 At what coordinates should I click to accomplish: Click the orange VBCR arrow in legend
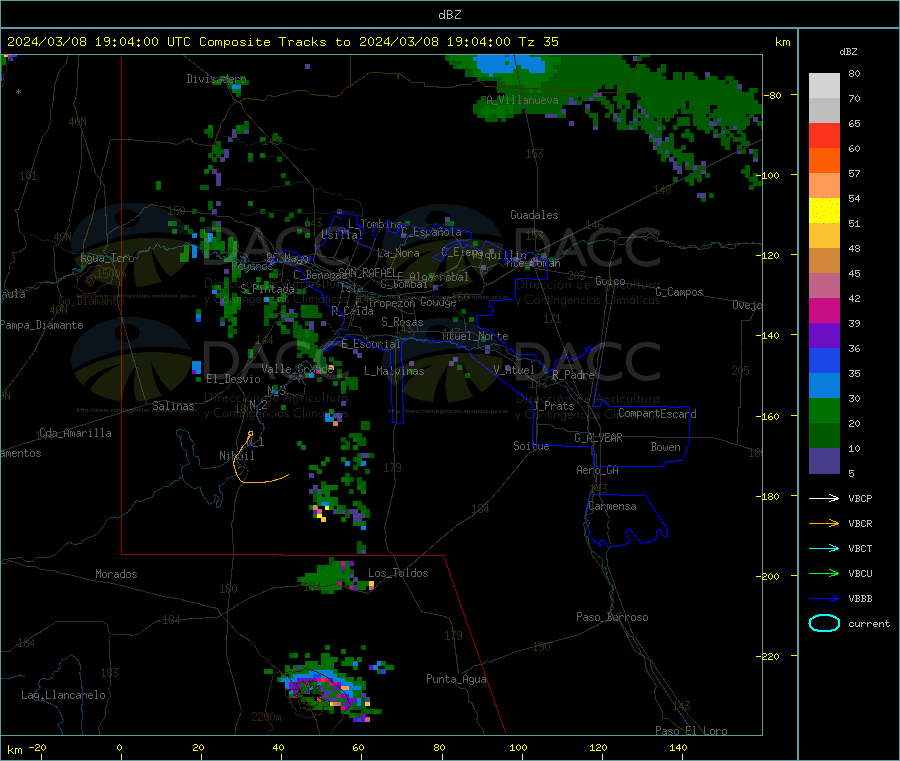824,523
